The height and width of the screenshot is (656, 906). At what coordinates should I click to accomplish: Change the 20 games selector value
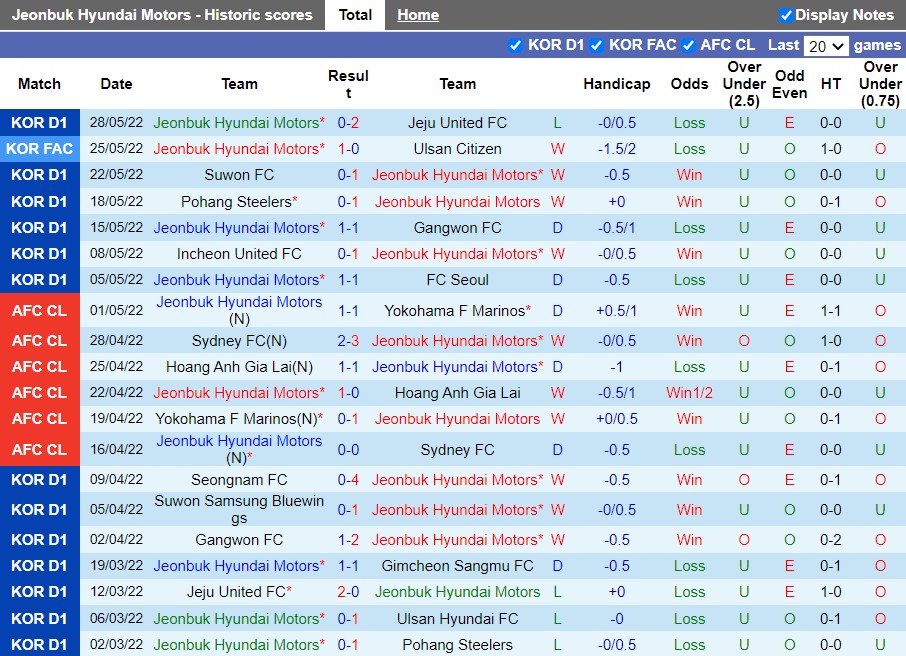[x=826, y=45]
